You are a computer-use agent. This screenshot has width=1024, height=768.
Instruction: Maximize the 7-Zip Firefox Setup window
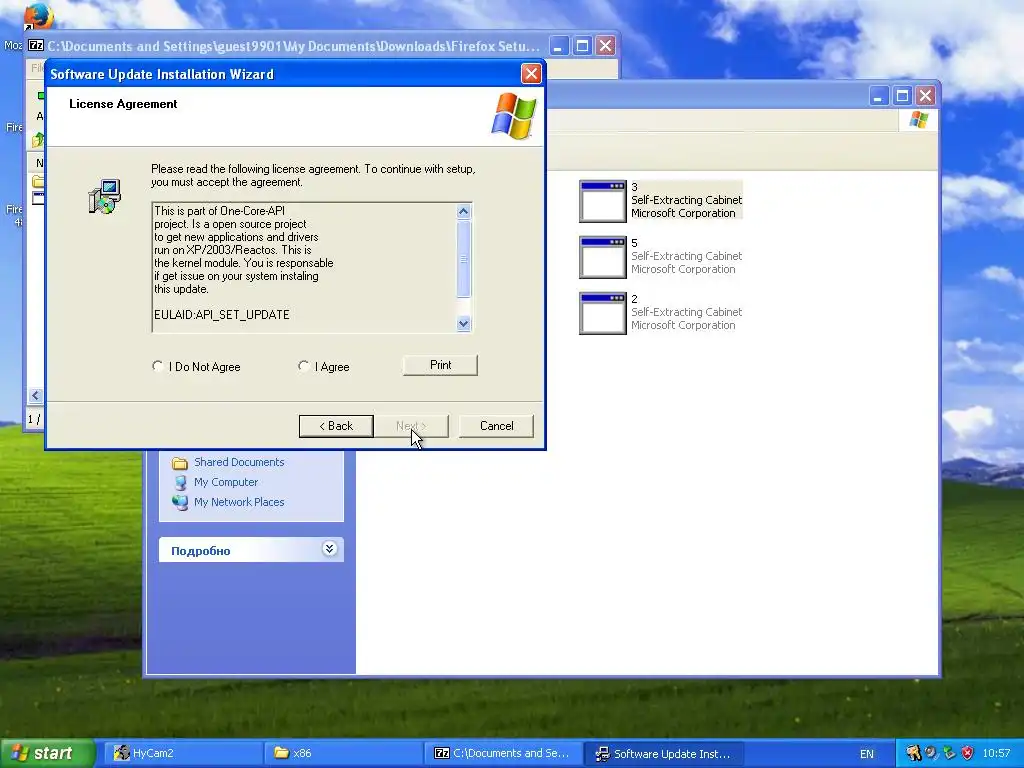(x=583, y=46)
